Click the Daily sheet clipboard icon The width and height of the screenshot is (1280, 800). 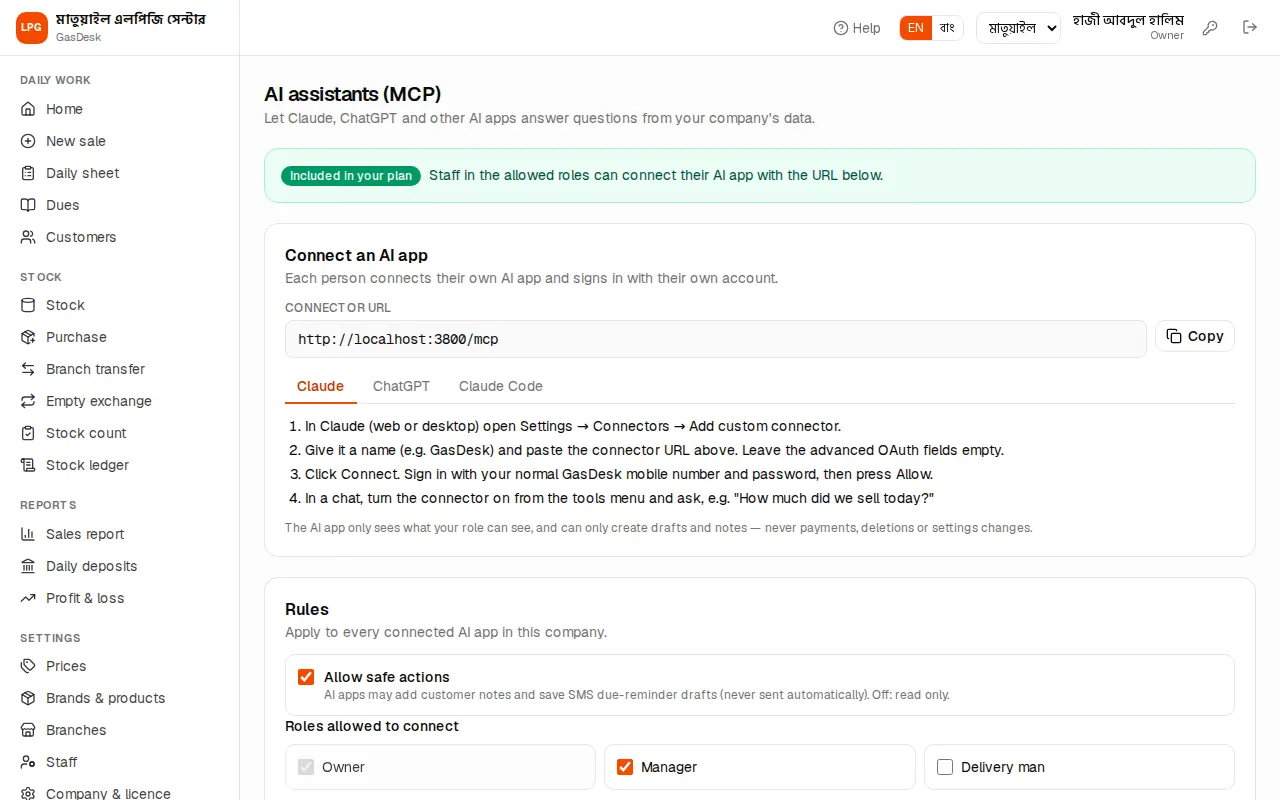click(x=28, y=173)
